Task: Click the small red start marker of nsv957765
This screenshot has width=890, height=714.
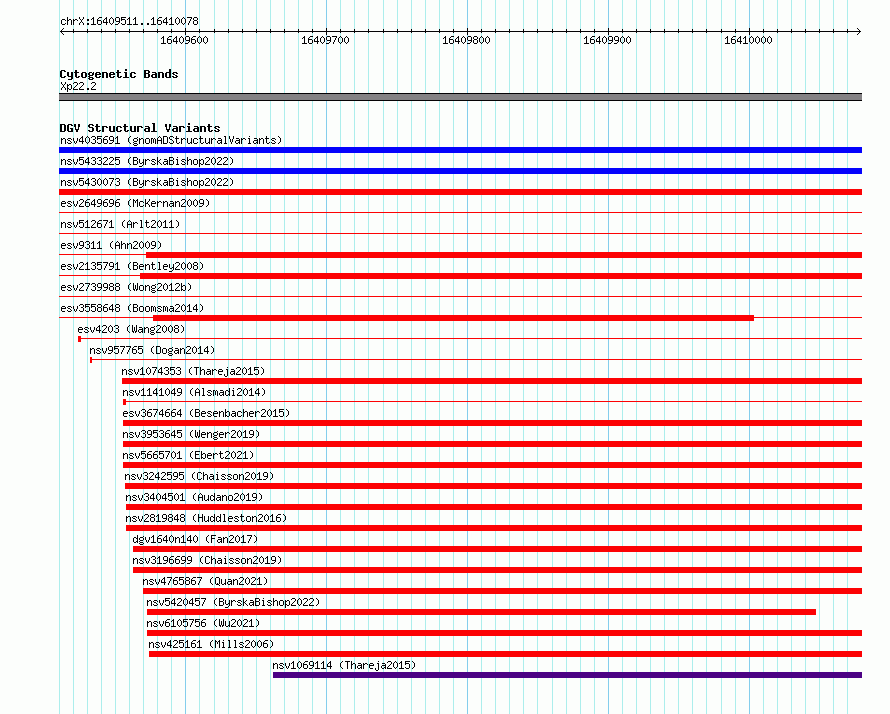Action: coord(91,360)
